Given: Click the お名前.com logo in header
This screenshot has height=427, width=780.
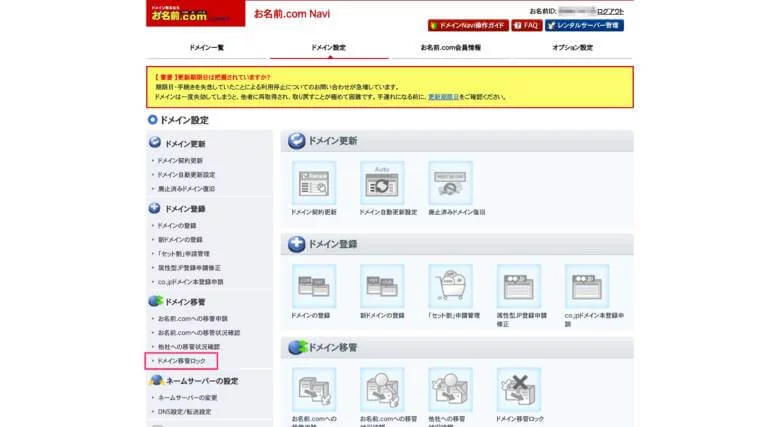Looking at the screenshot, I should [x=195, y=13].
